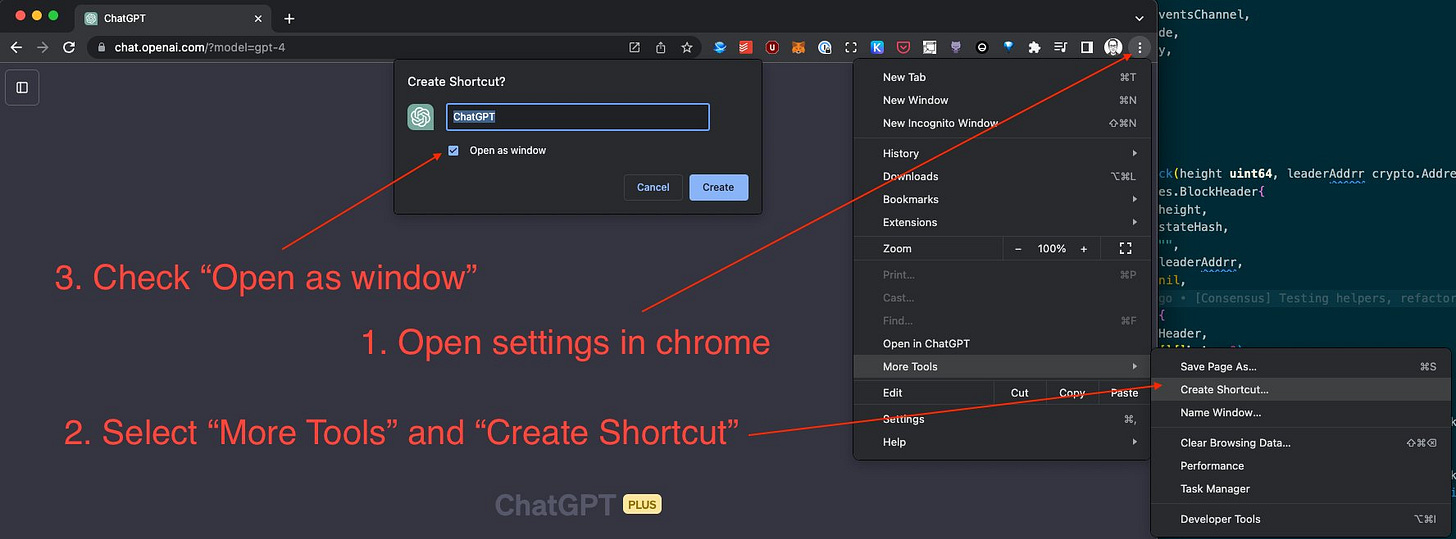
Task: Close the ChatGPT browser tab
Action: pyautogui.click(x=258, y=19)
